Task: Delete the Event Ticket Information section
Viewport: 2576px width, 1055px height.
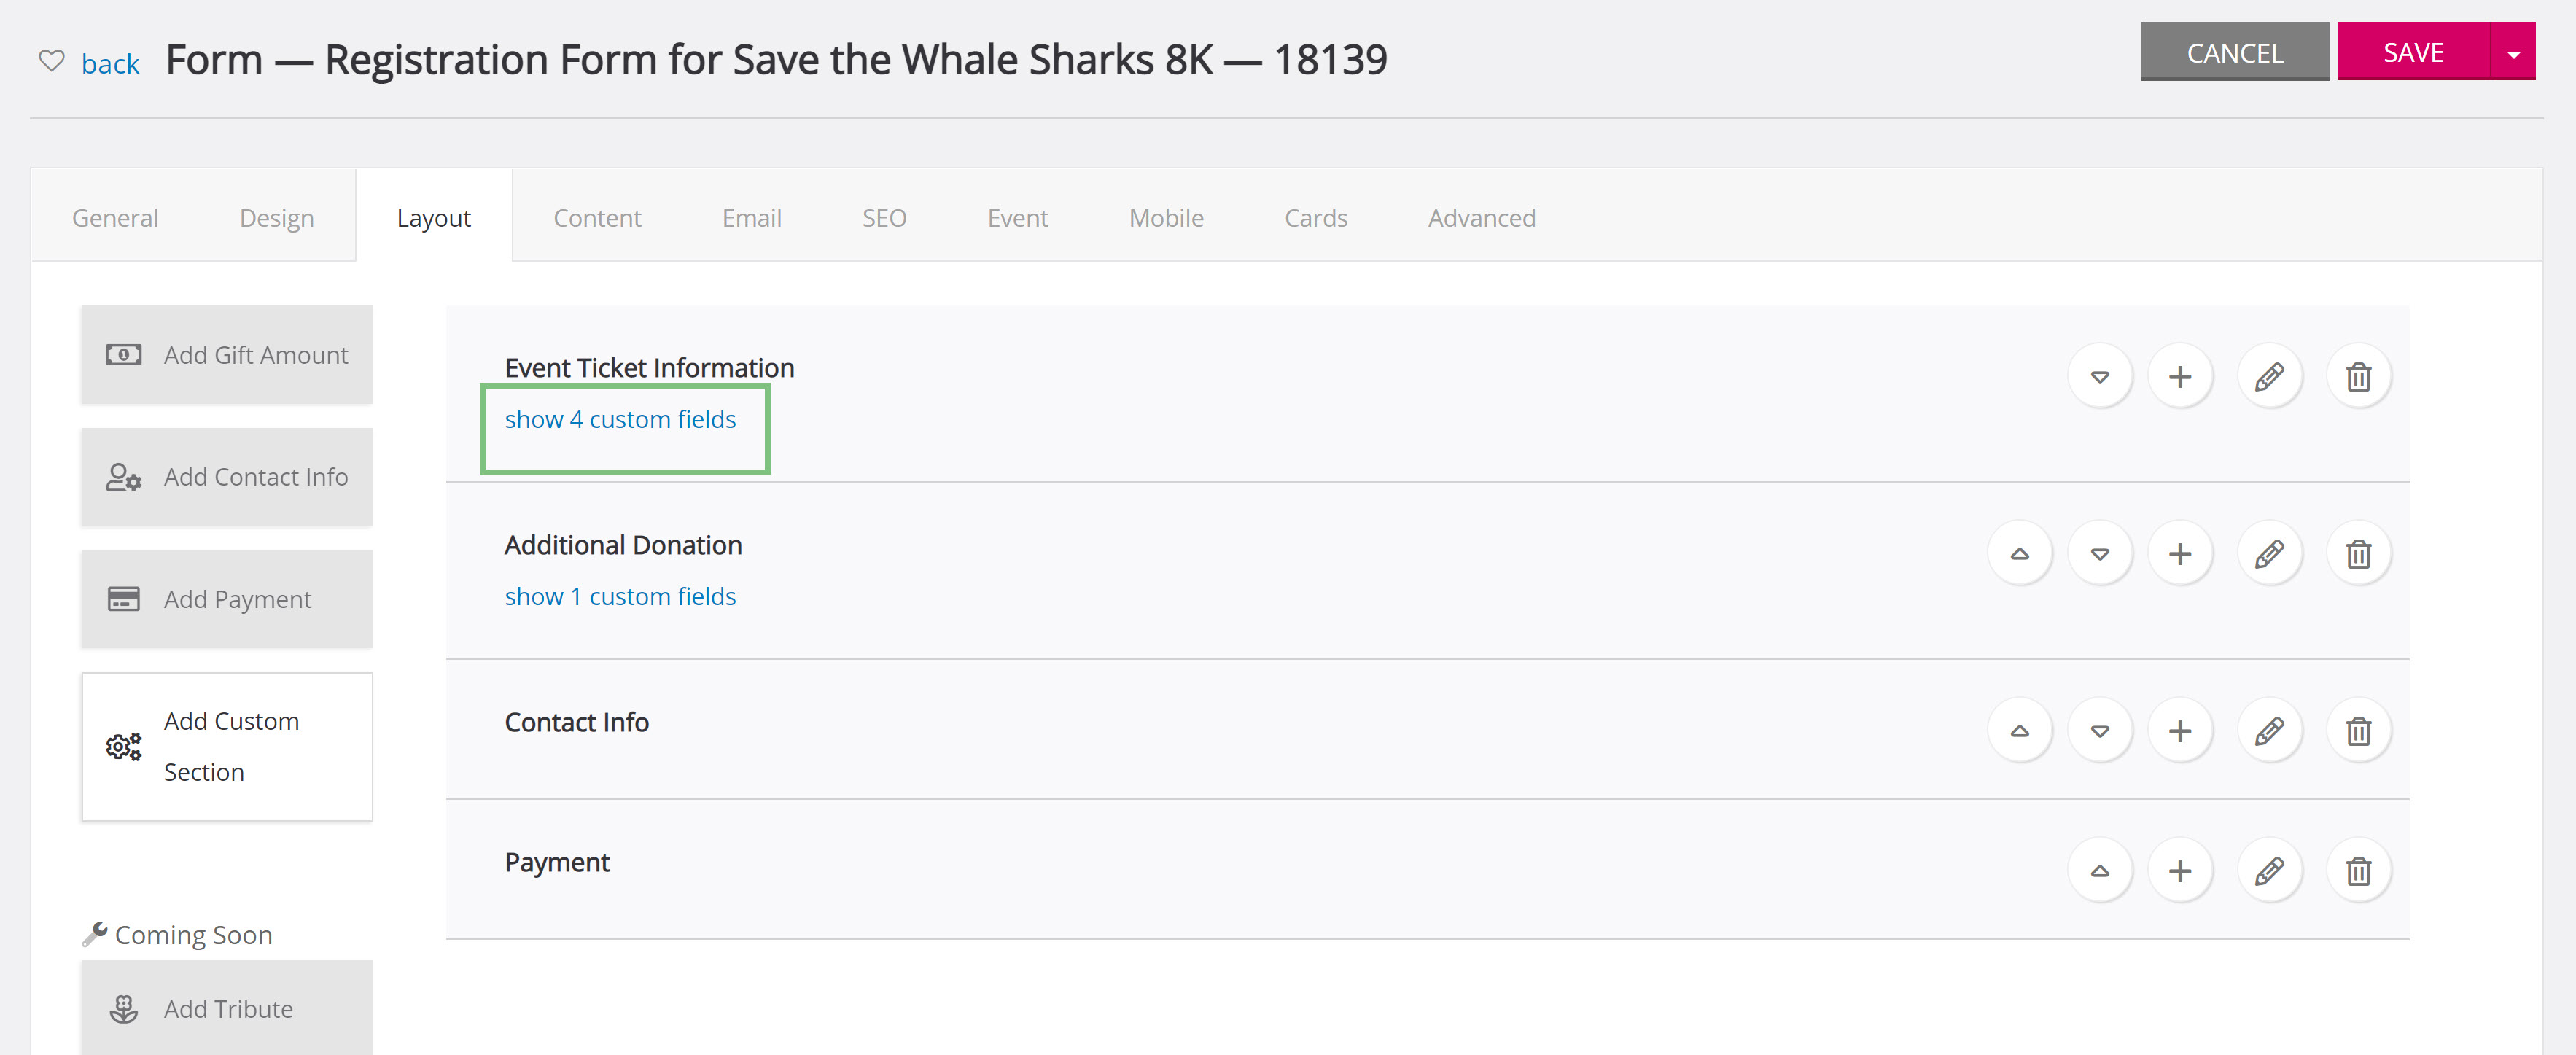Action: 2358,377
